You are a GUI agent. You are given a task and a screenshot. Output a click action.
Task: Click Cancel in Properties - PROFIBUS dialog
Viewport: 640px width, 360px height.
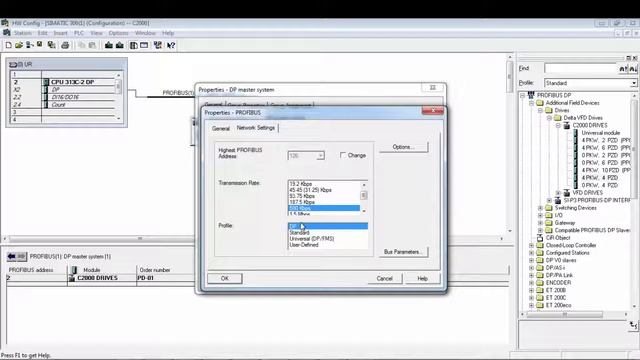(384, 278)
